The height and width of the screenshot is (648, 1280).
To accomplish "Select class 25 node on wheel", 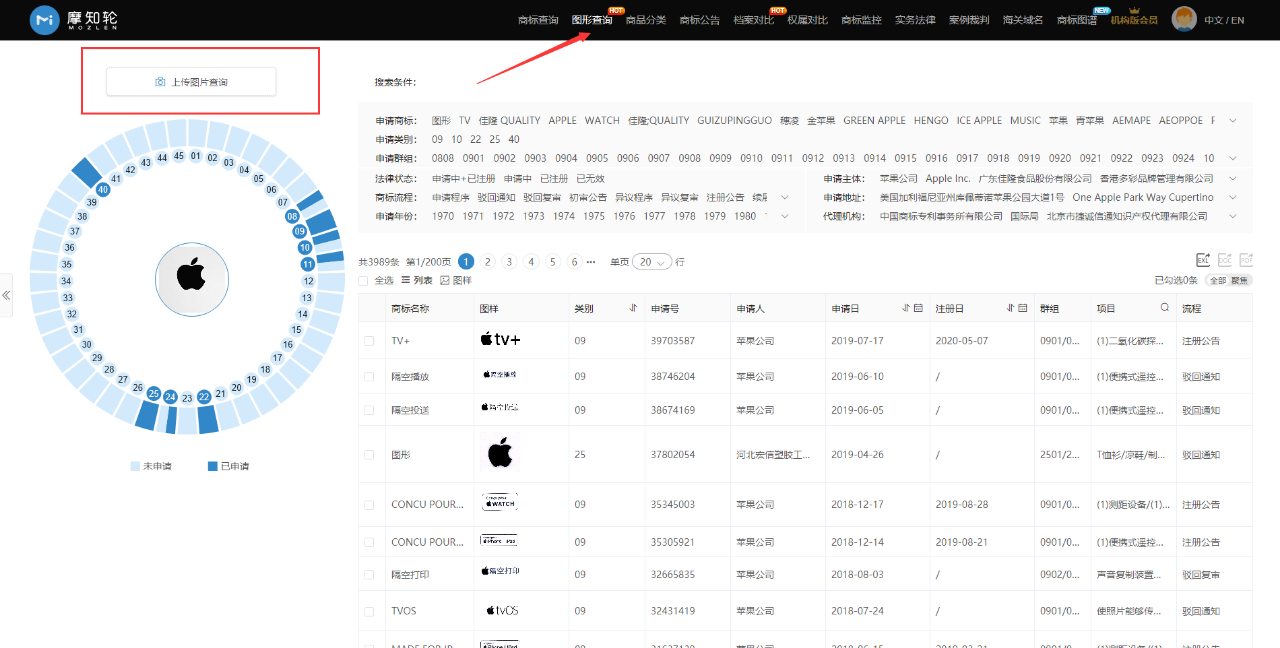I will coord(153,393).
